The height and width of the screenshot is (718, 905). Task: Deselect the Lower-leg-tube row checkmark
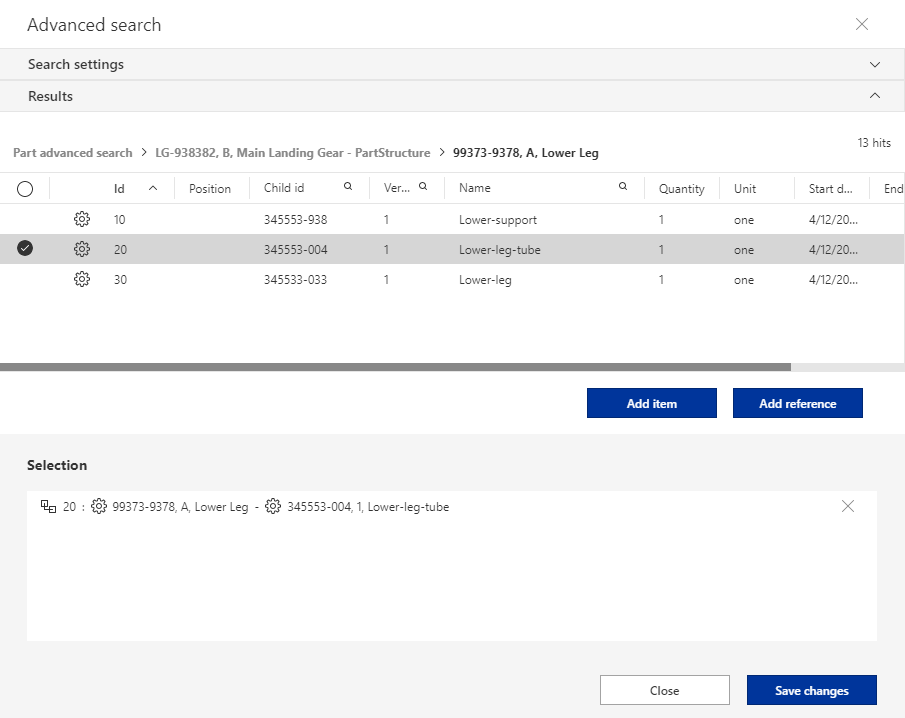(x=25, y=249)
